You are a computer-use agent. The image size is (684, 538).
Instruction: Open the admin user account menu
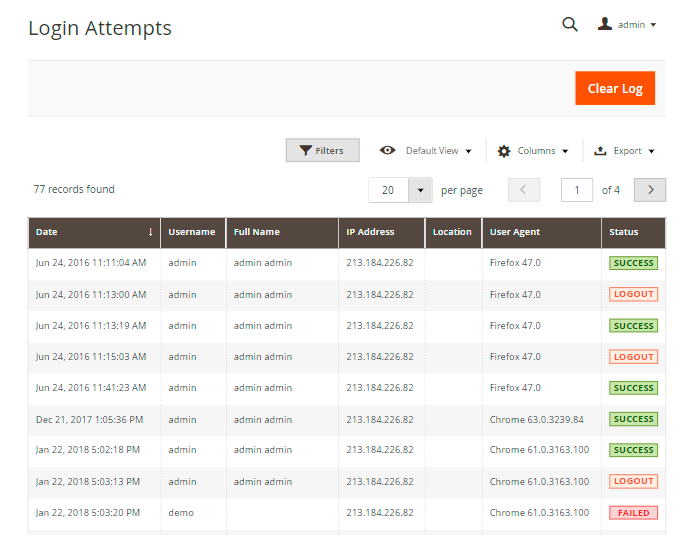point(627,25)
